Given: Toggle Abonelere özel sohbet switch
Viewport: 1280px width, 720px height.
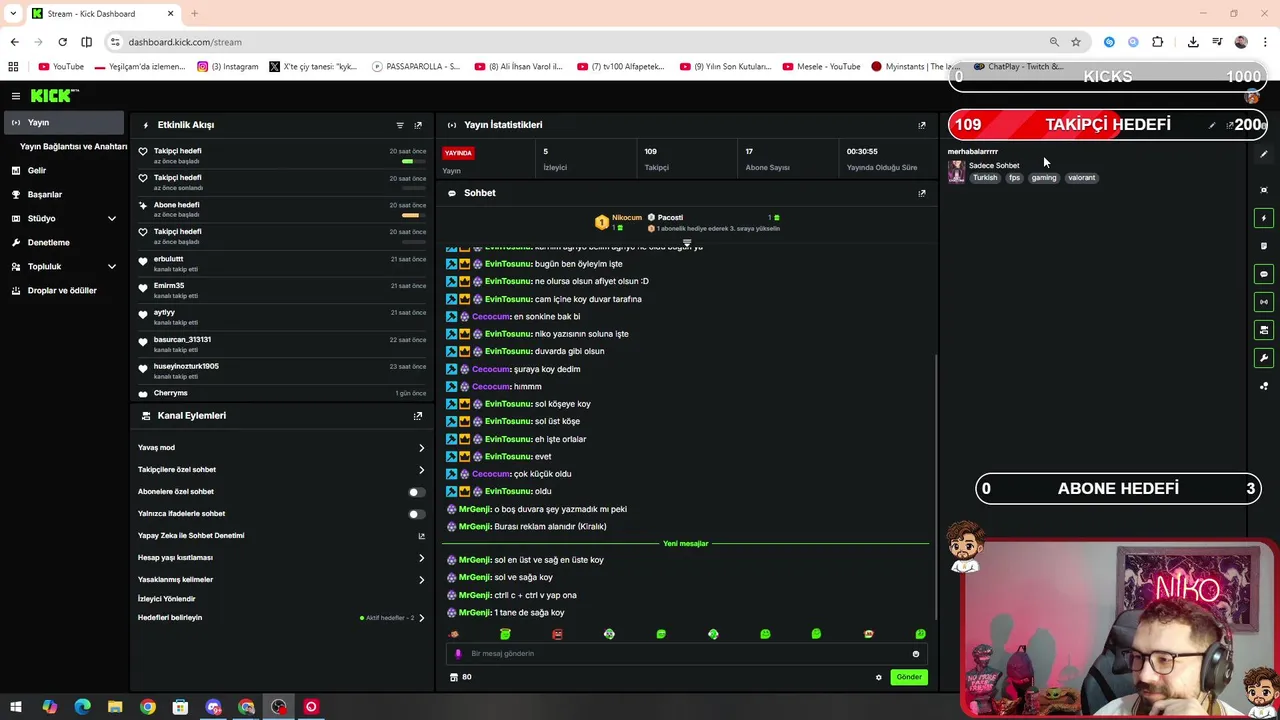Looking at the screenshot, I should [x=416, y=492].
